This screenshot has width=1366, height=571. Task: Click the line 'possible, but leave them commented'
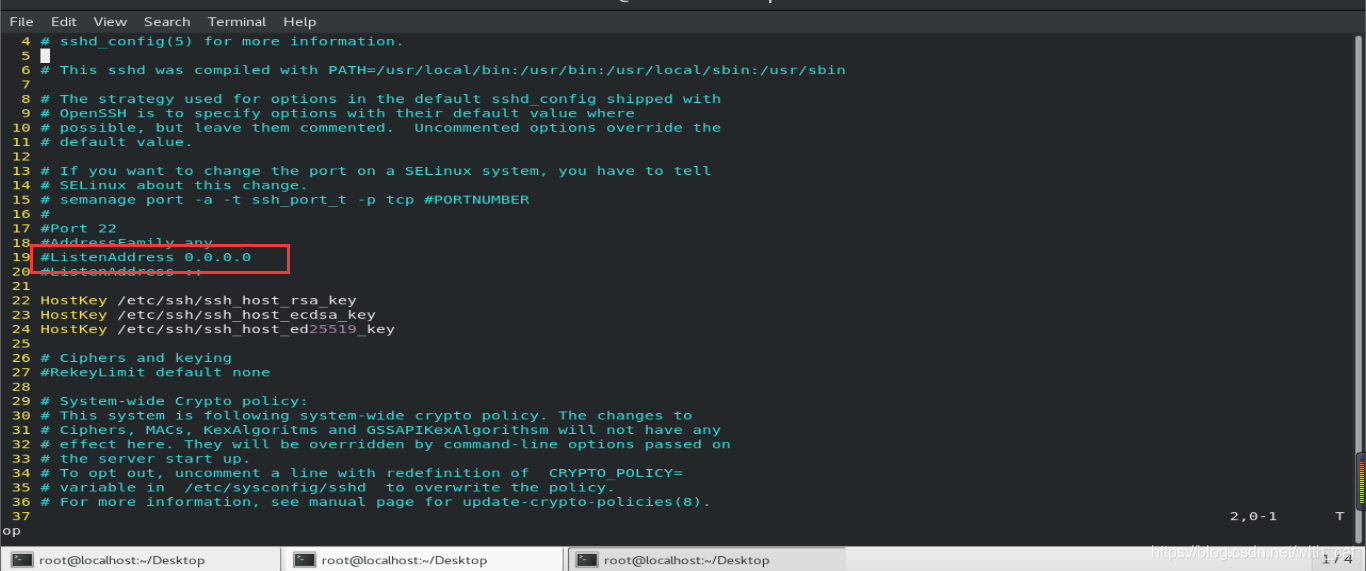click(x=380, y=128)
